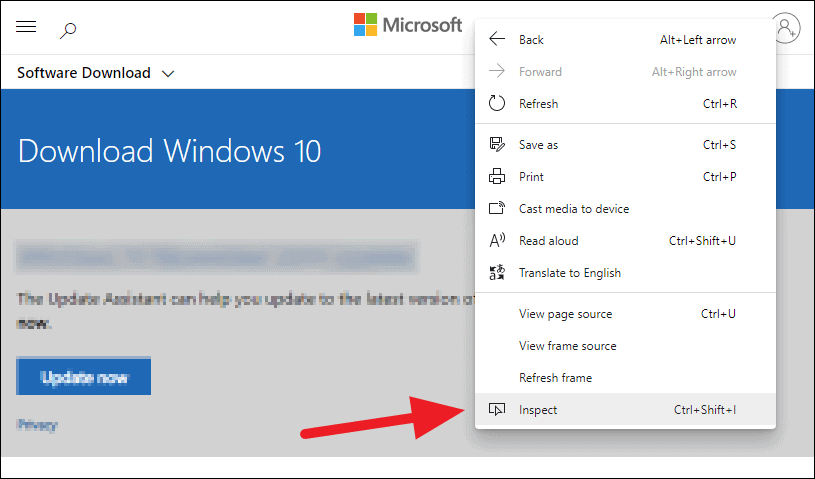Click the Cast media screen icon
Screen dimensions: 815x479
click(x=497, y=208)
